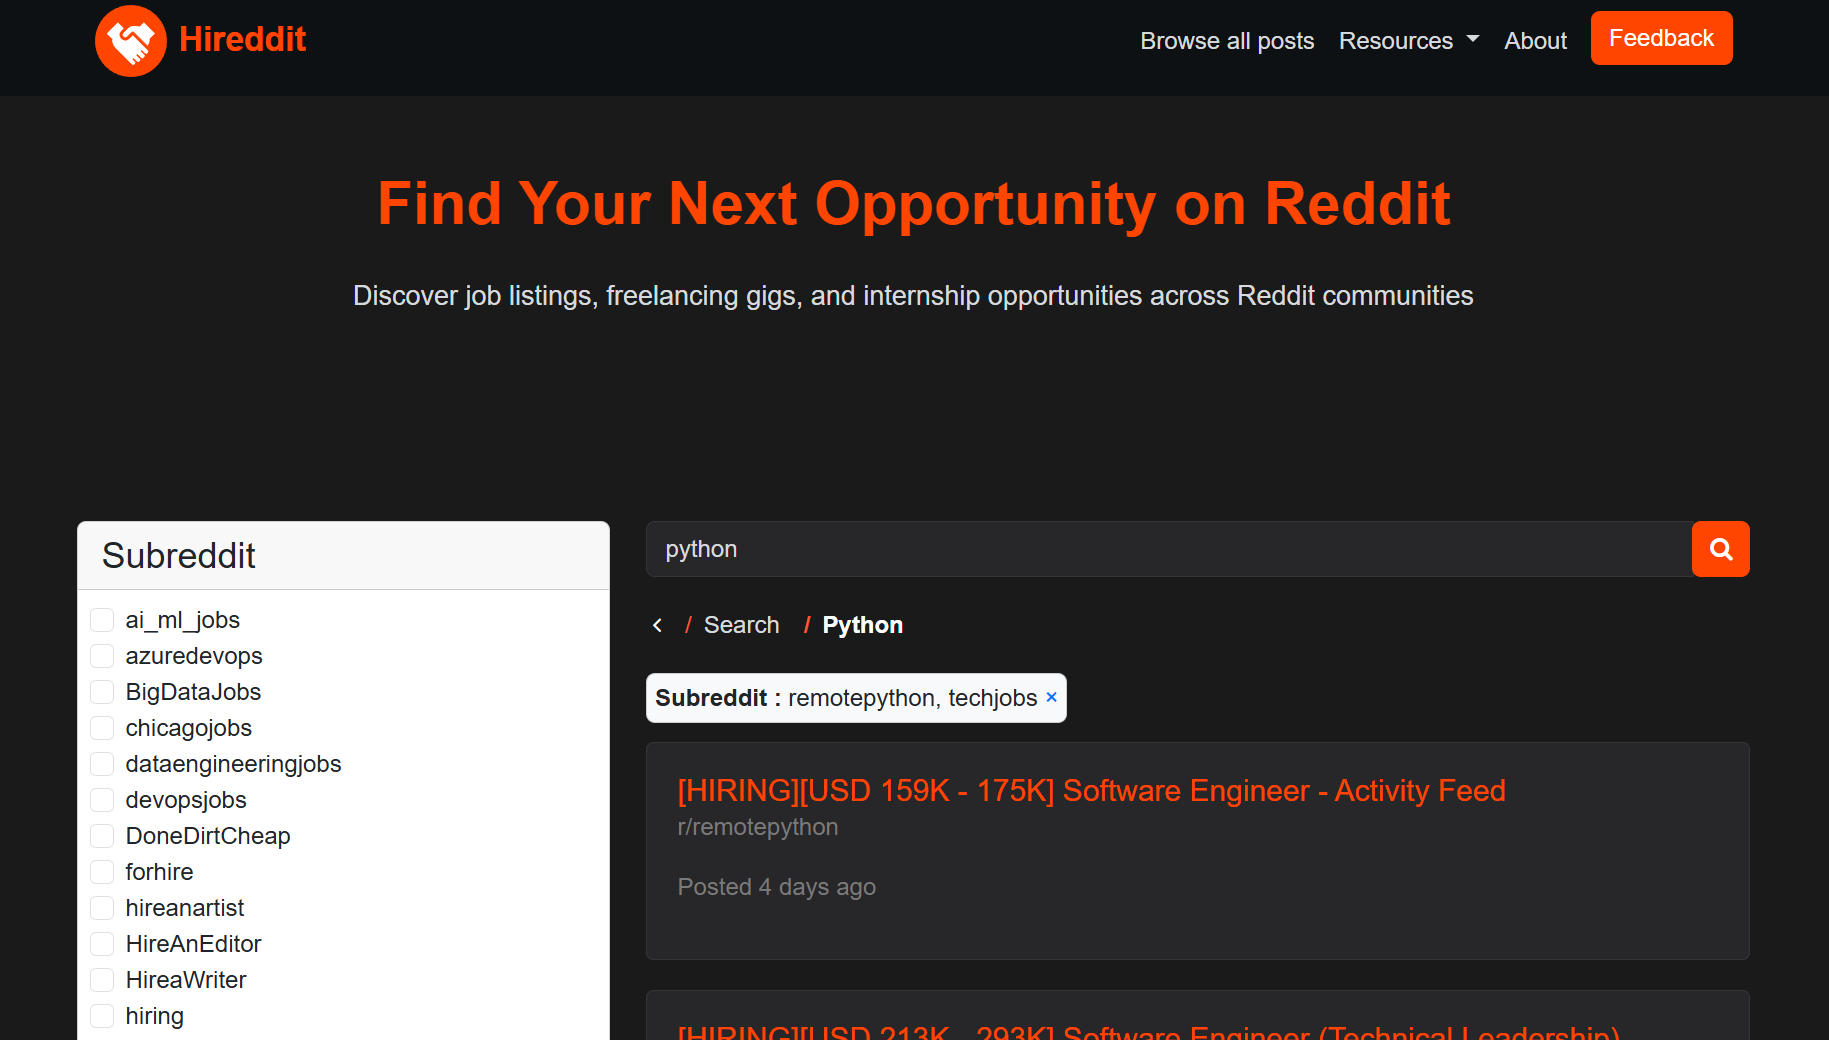Open the Resources dropdown menu
The image size is (1829, 1040).
pos(1408,41)
